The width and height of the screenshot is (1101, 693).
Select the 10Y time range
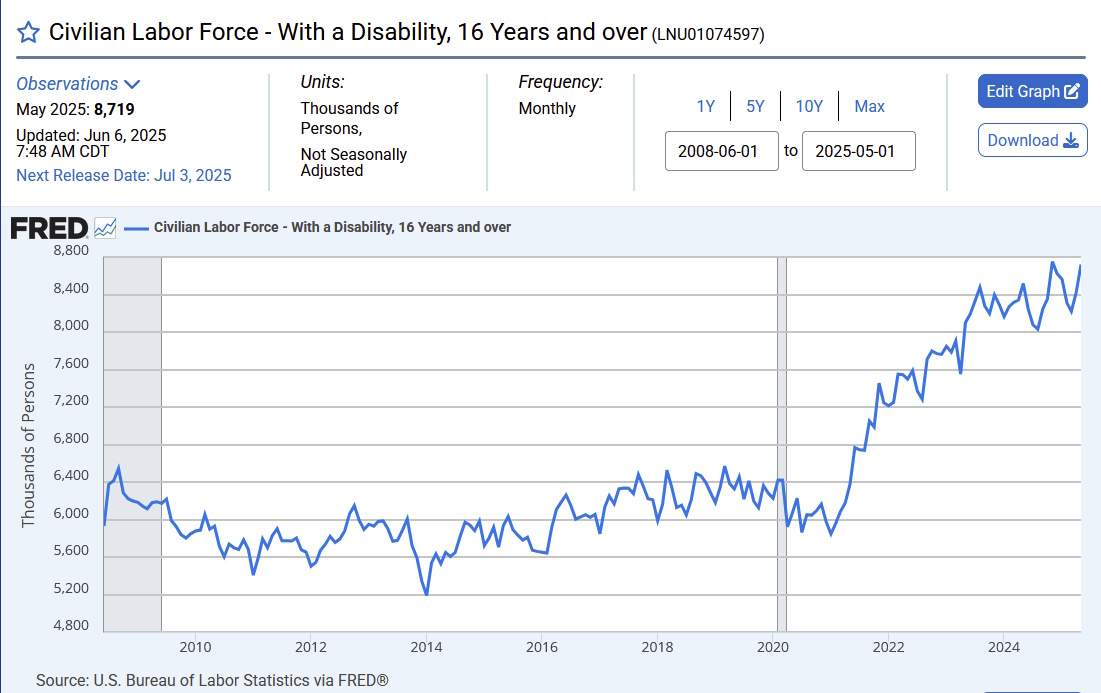(809, 106)
